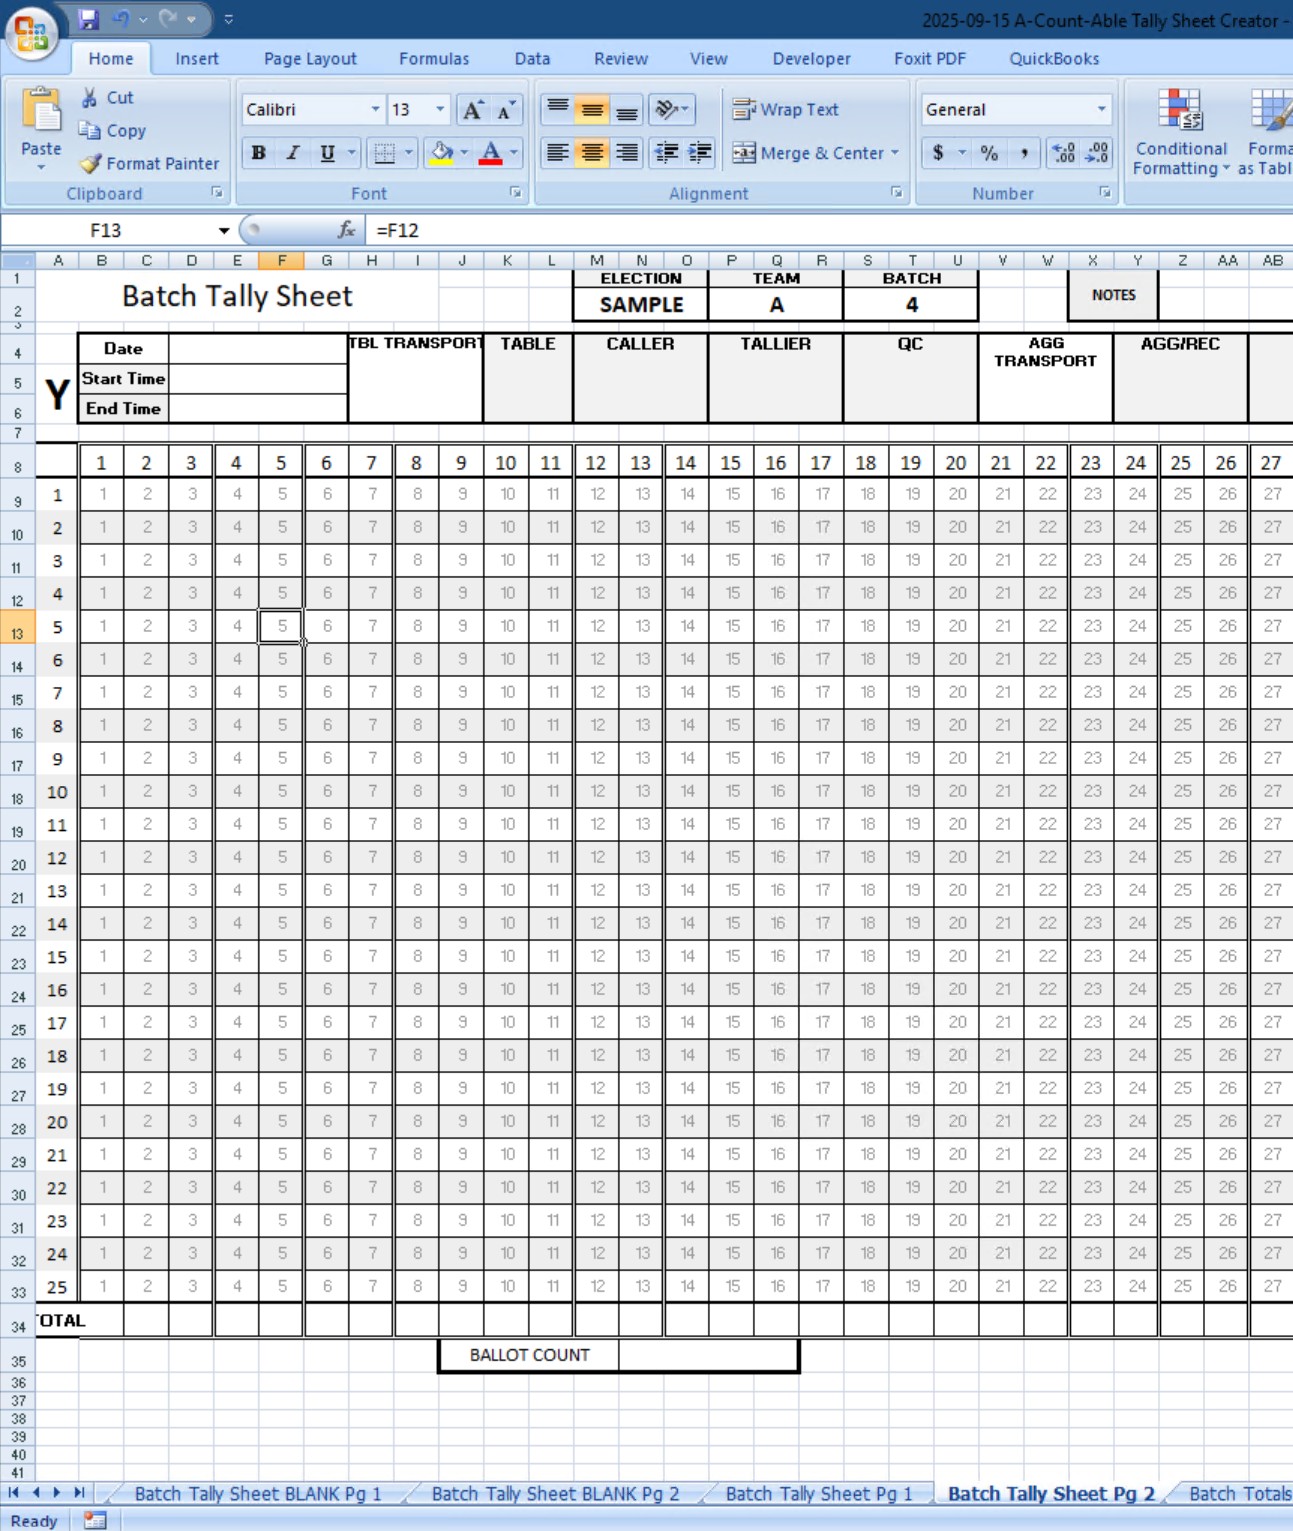
Task: Decrease Decimal places icon
Action: 1097,153
